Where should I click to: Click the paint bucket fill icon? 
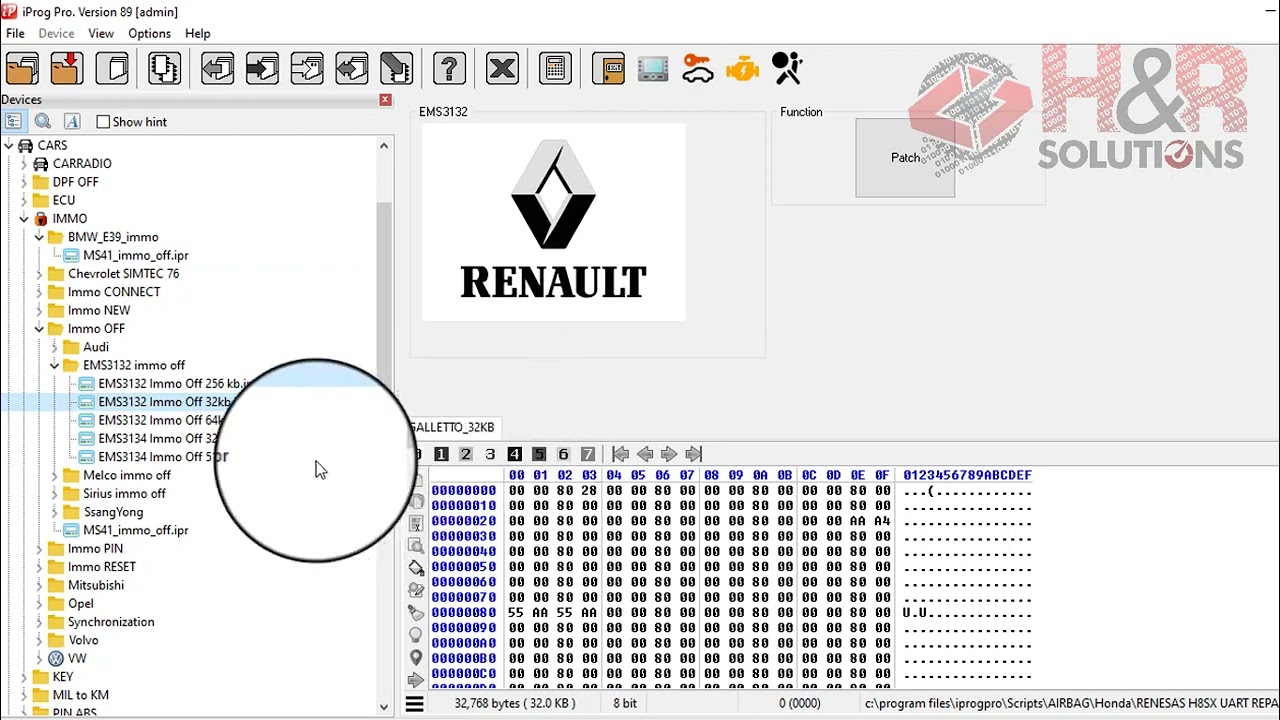pyautogui.click(x=416, y=567)
